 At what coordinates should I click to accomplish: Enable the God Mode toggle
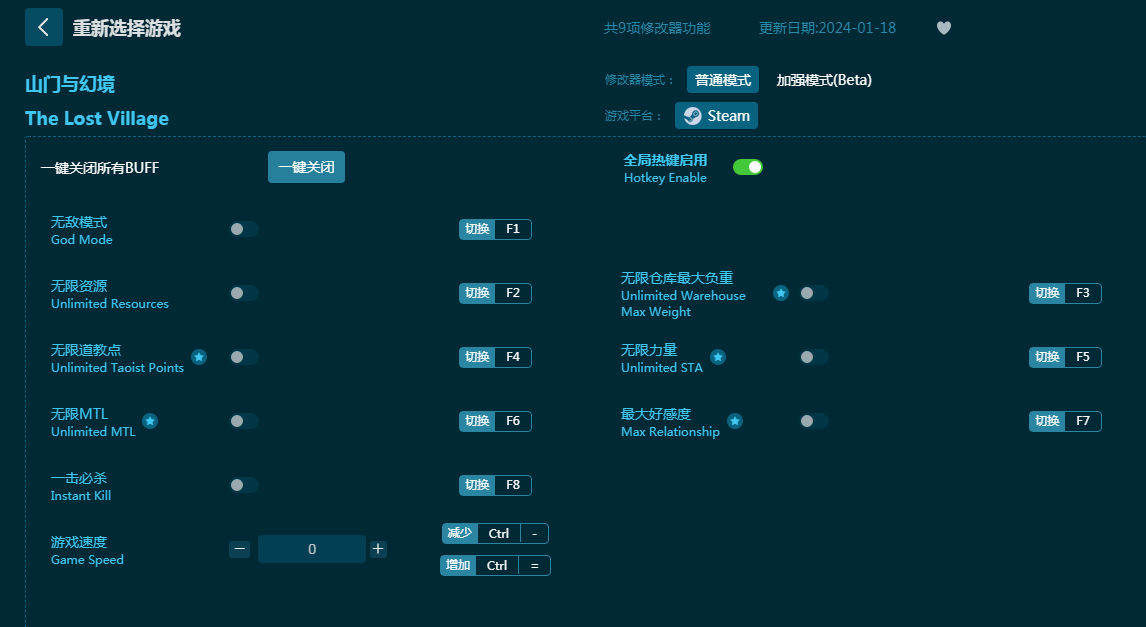point(243,229)
